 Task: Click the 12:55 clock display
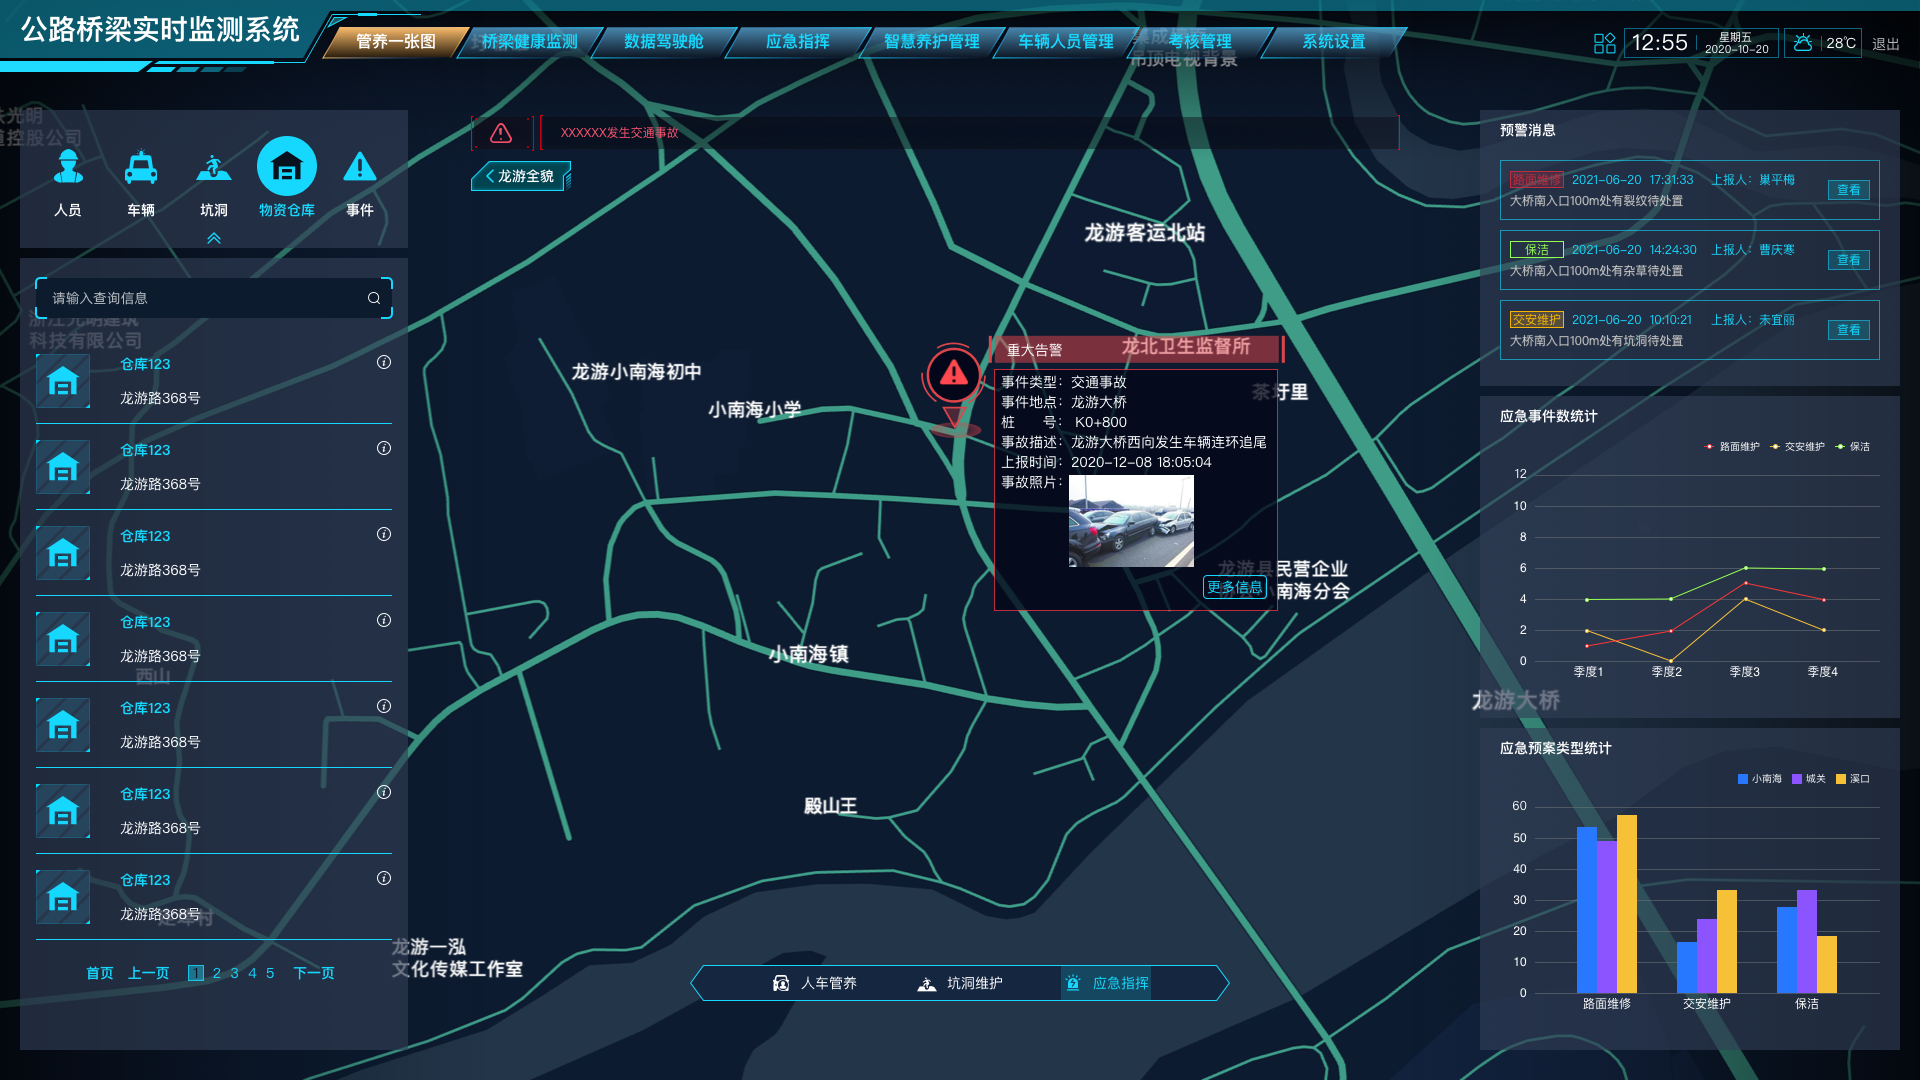click(1659, 43)
